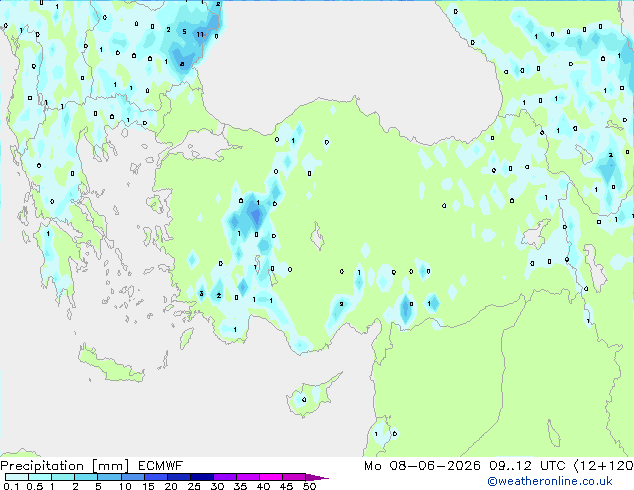634x490 pixels.
Task: Click the '(12+120' forecast offset text
Action: (603, 466)
